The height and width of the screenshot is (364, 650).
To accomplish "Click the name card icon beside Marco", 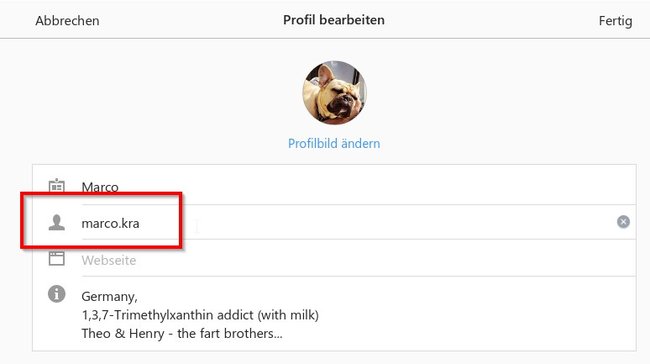I will coord(56,186).
